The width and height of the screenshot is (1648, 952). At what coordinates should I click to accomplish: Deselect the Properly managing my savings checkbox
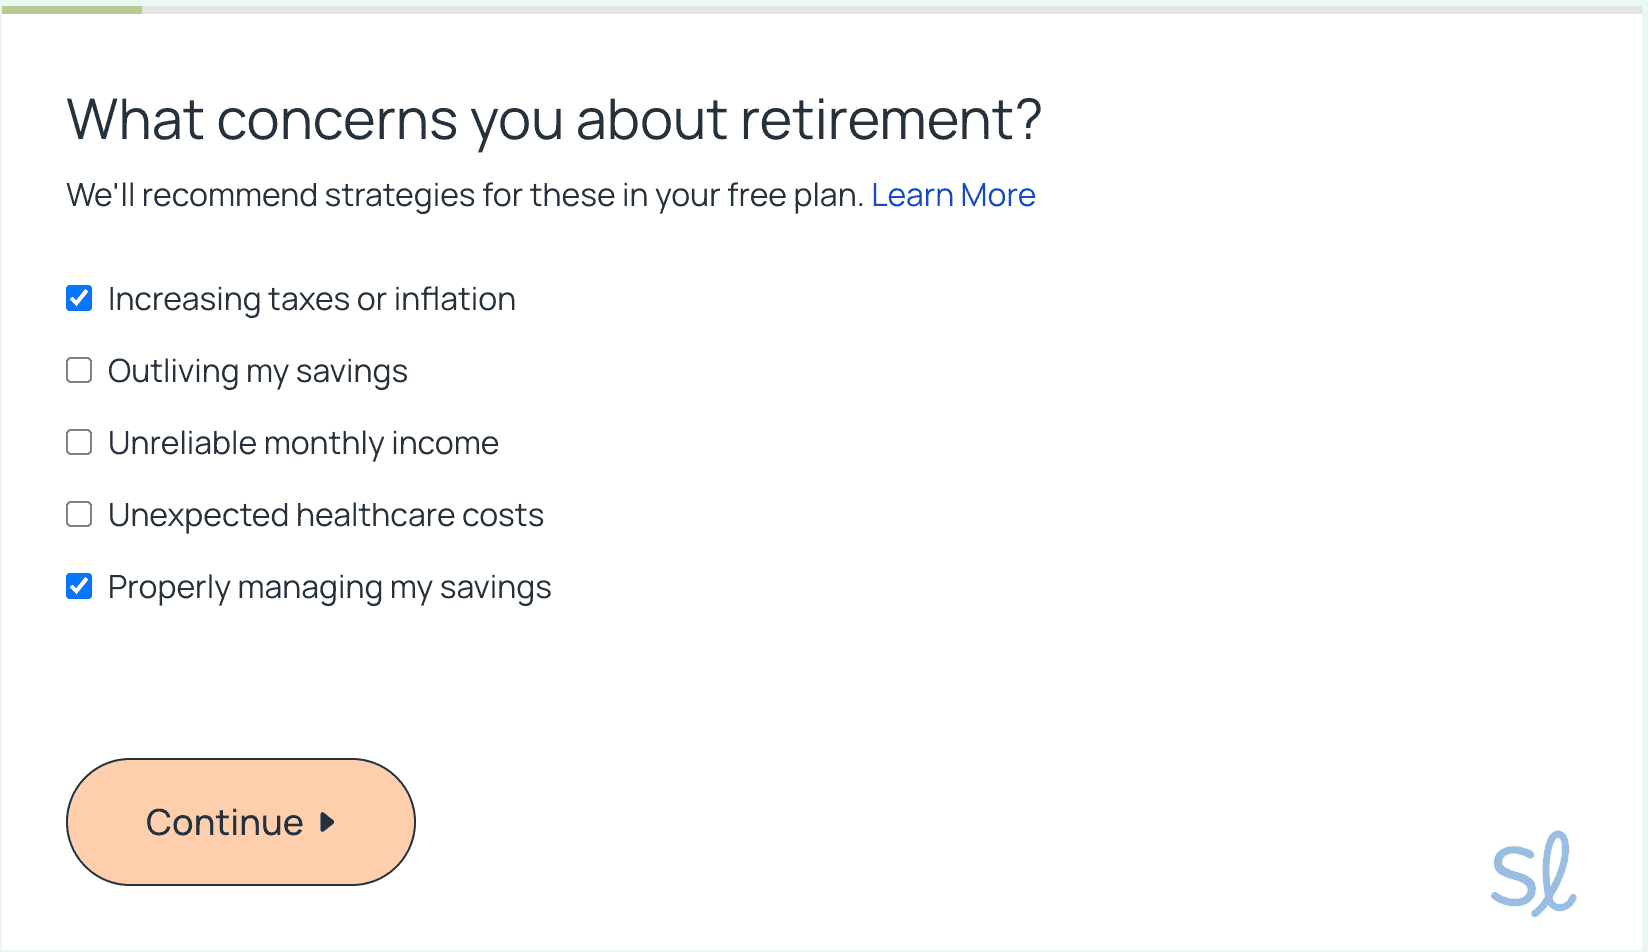(79, 586)
